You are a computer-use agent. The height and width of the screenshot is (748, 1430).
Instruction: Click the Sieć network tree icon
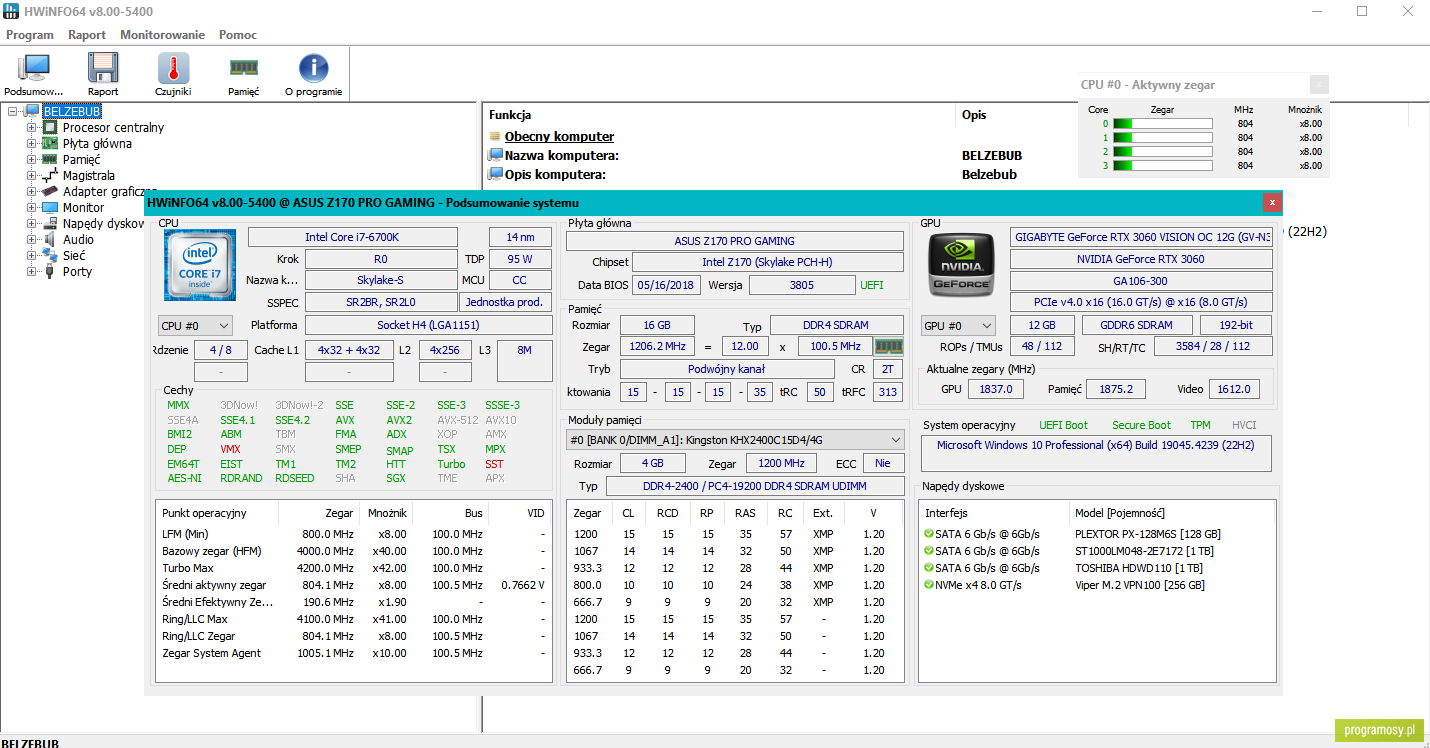coord(50,256)
